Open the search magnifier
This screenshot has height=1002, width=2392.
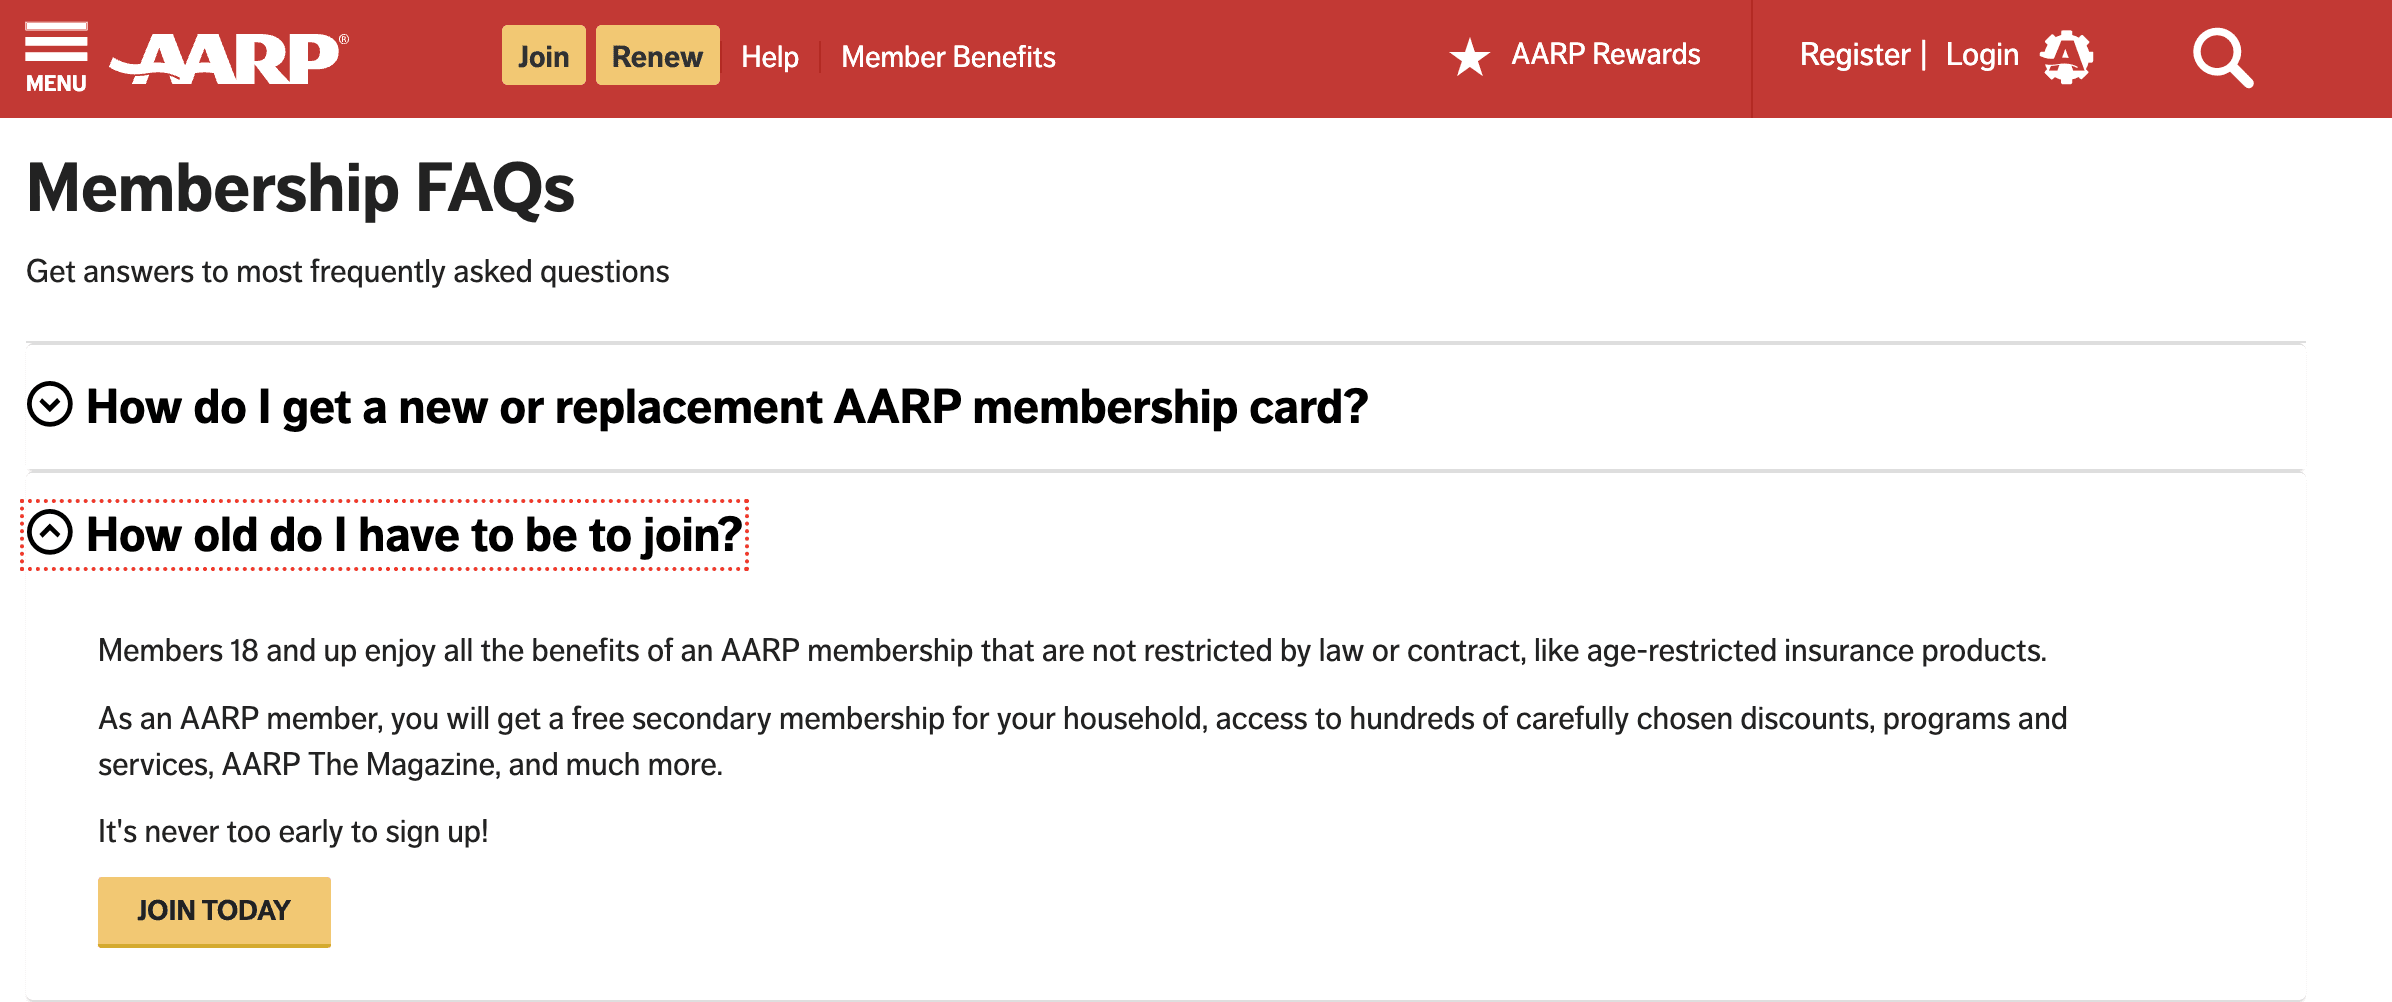pos(2222,57)
